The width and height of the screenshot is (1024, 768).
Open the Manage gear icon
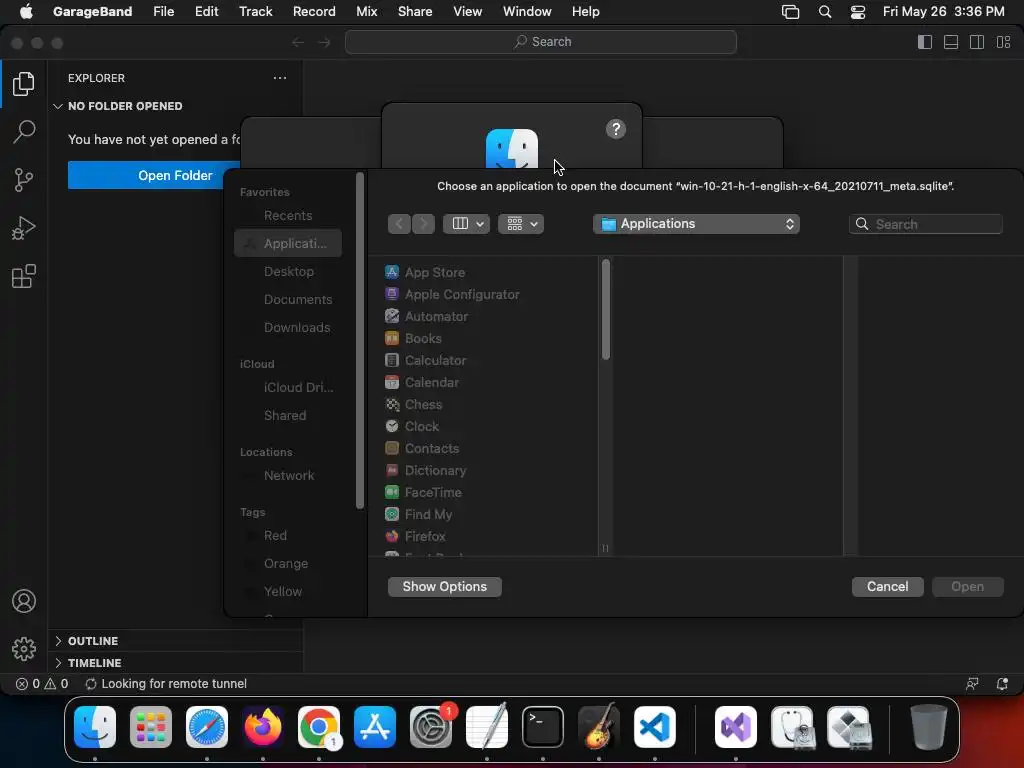tap(24, 648)
